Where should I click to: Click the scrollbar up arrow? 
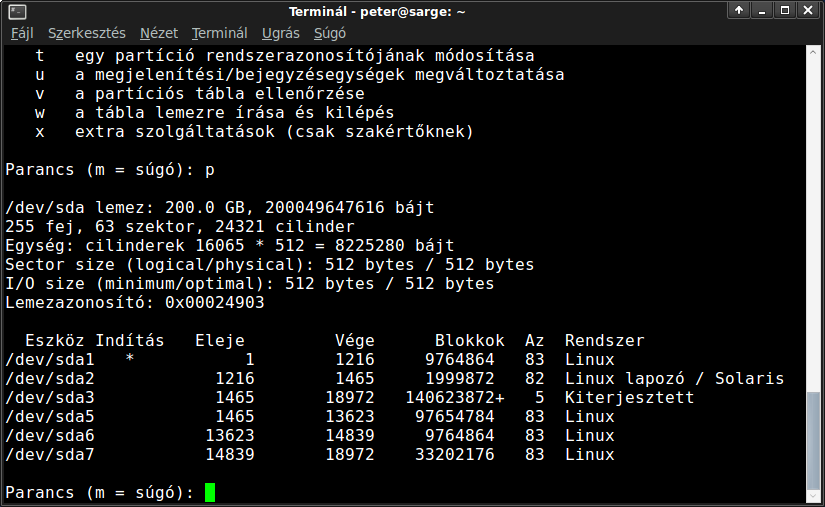(813, 52)
